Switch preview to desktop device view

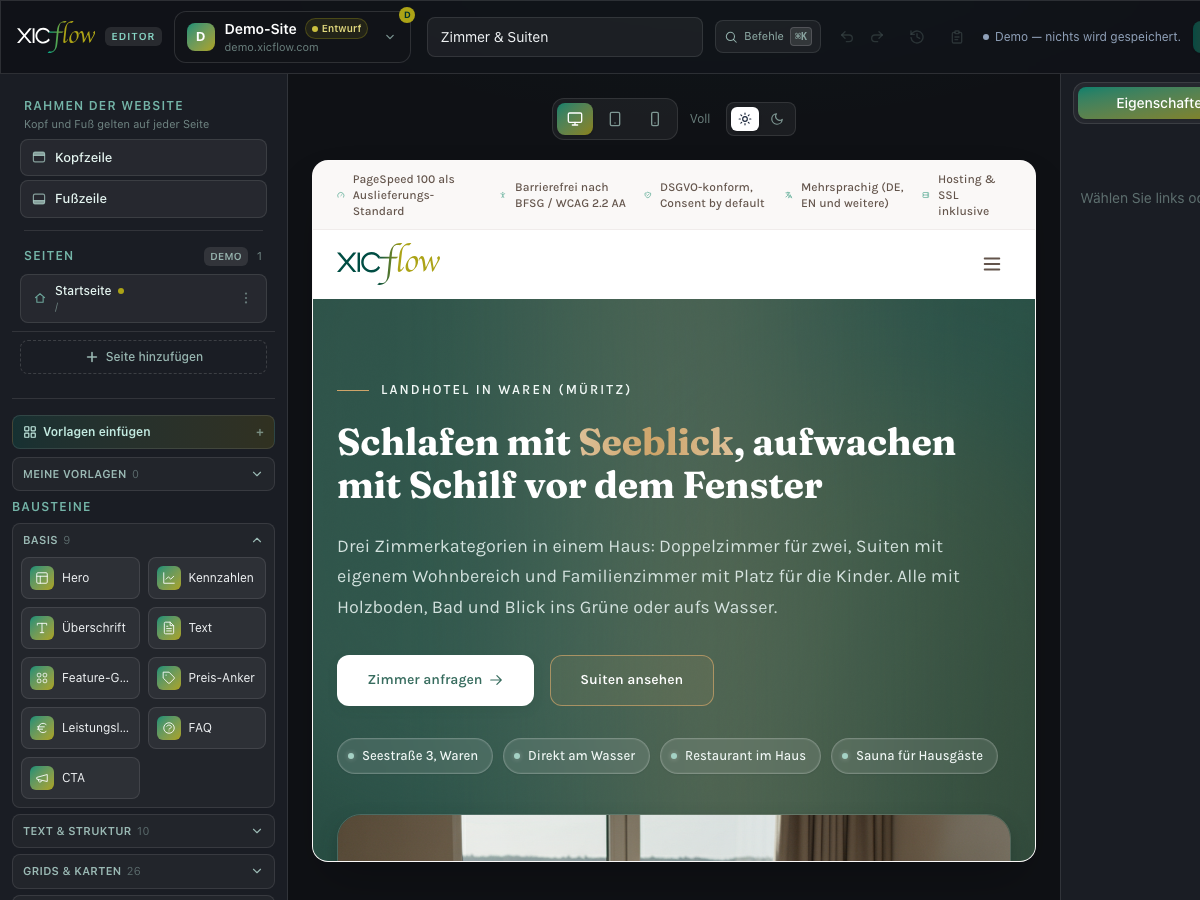coord(575,119)
